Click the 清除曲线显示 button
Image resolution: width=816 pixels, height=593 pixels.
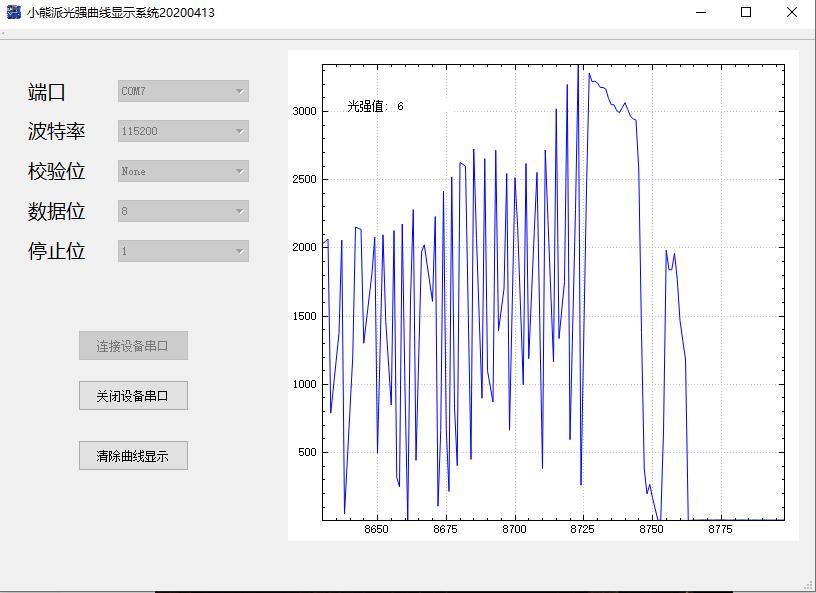pos(133,456)
